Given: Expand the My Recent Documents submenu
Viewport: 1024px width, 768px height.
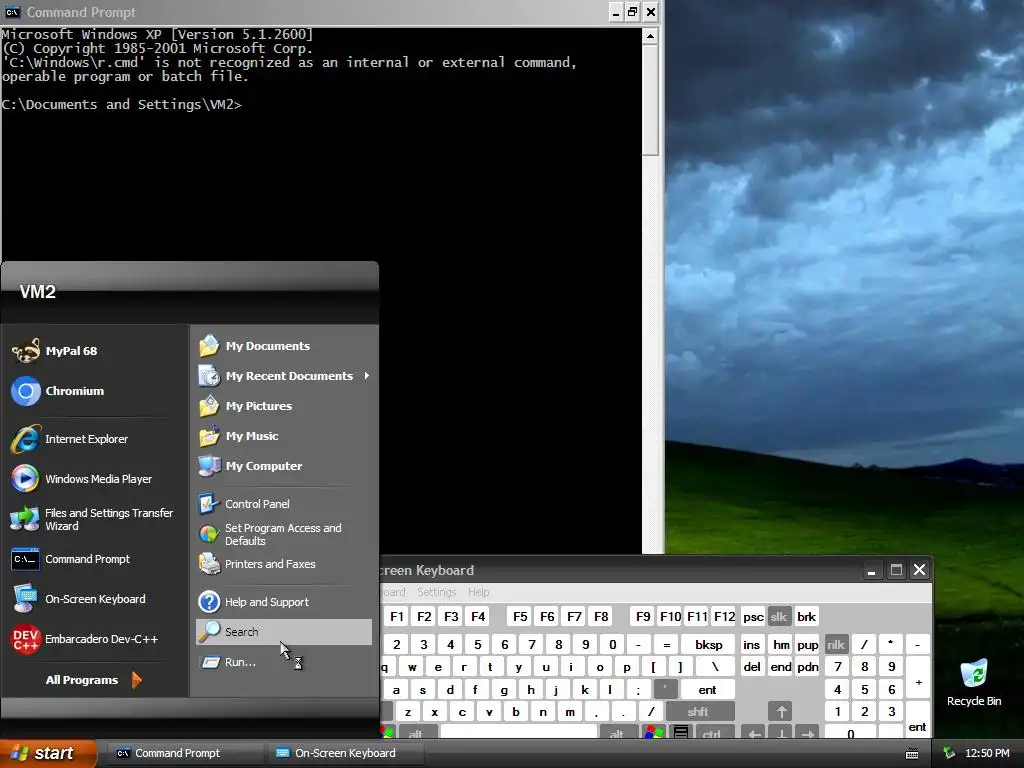Looking at the screenshot, I should tap(284, 376).
